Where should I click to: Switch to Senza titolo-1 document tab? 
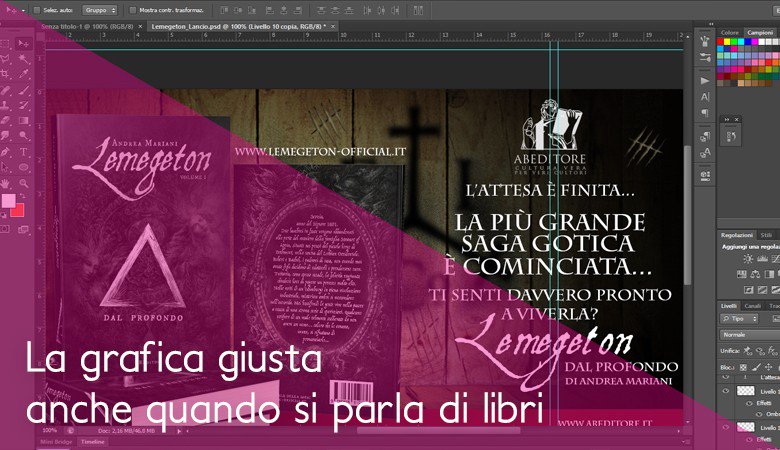[x=89, y=26]
